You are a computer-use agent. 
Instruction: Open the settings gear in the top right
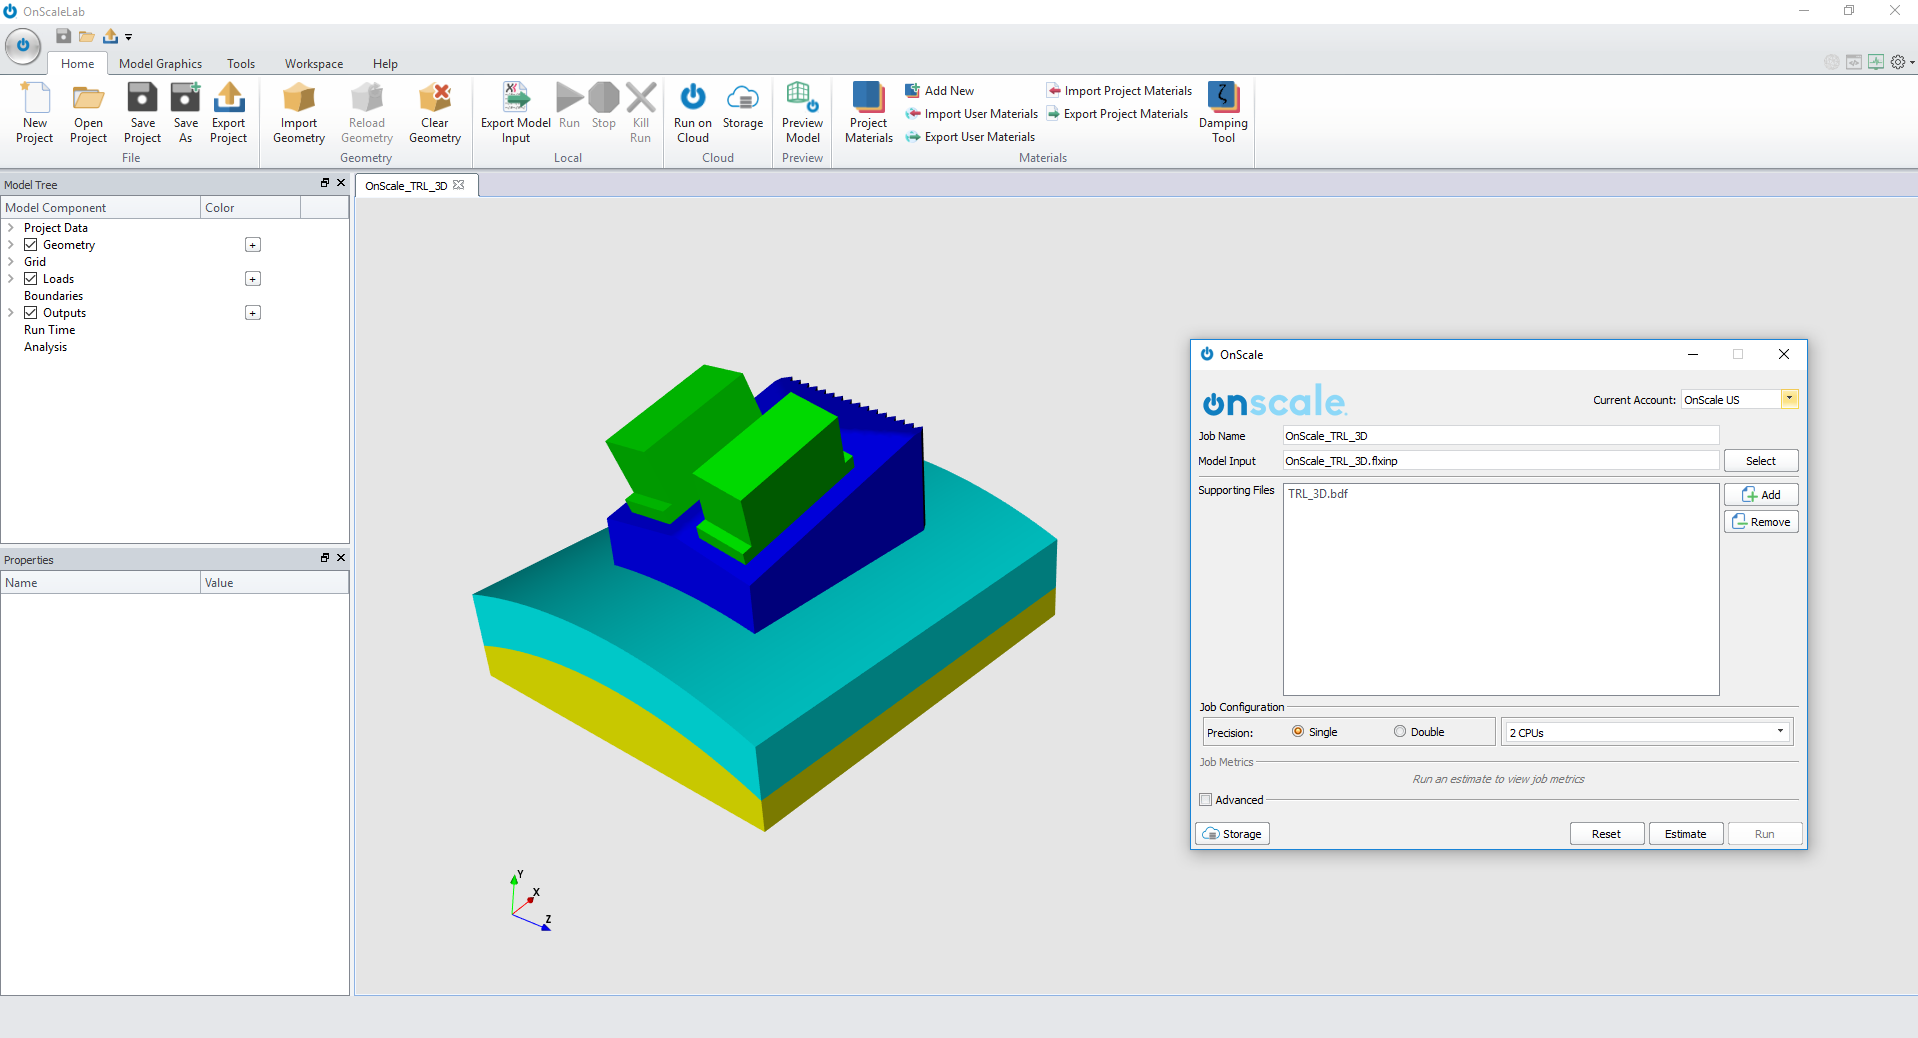click(1897, 62)
